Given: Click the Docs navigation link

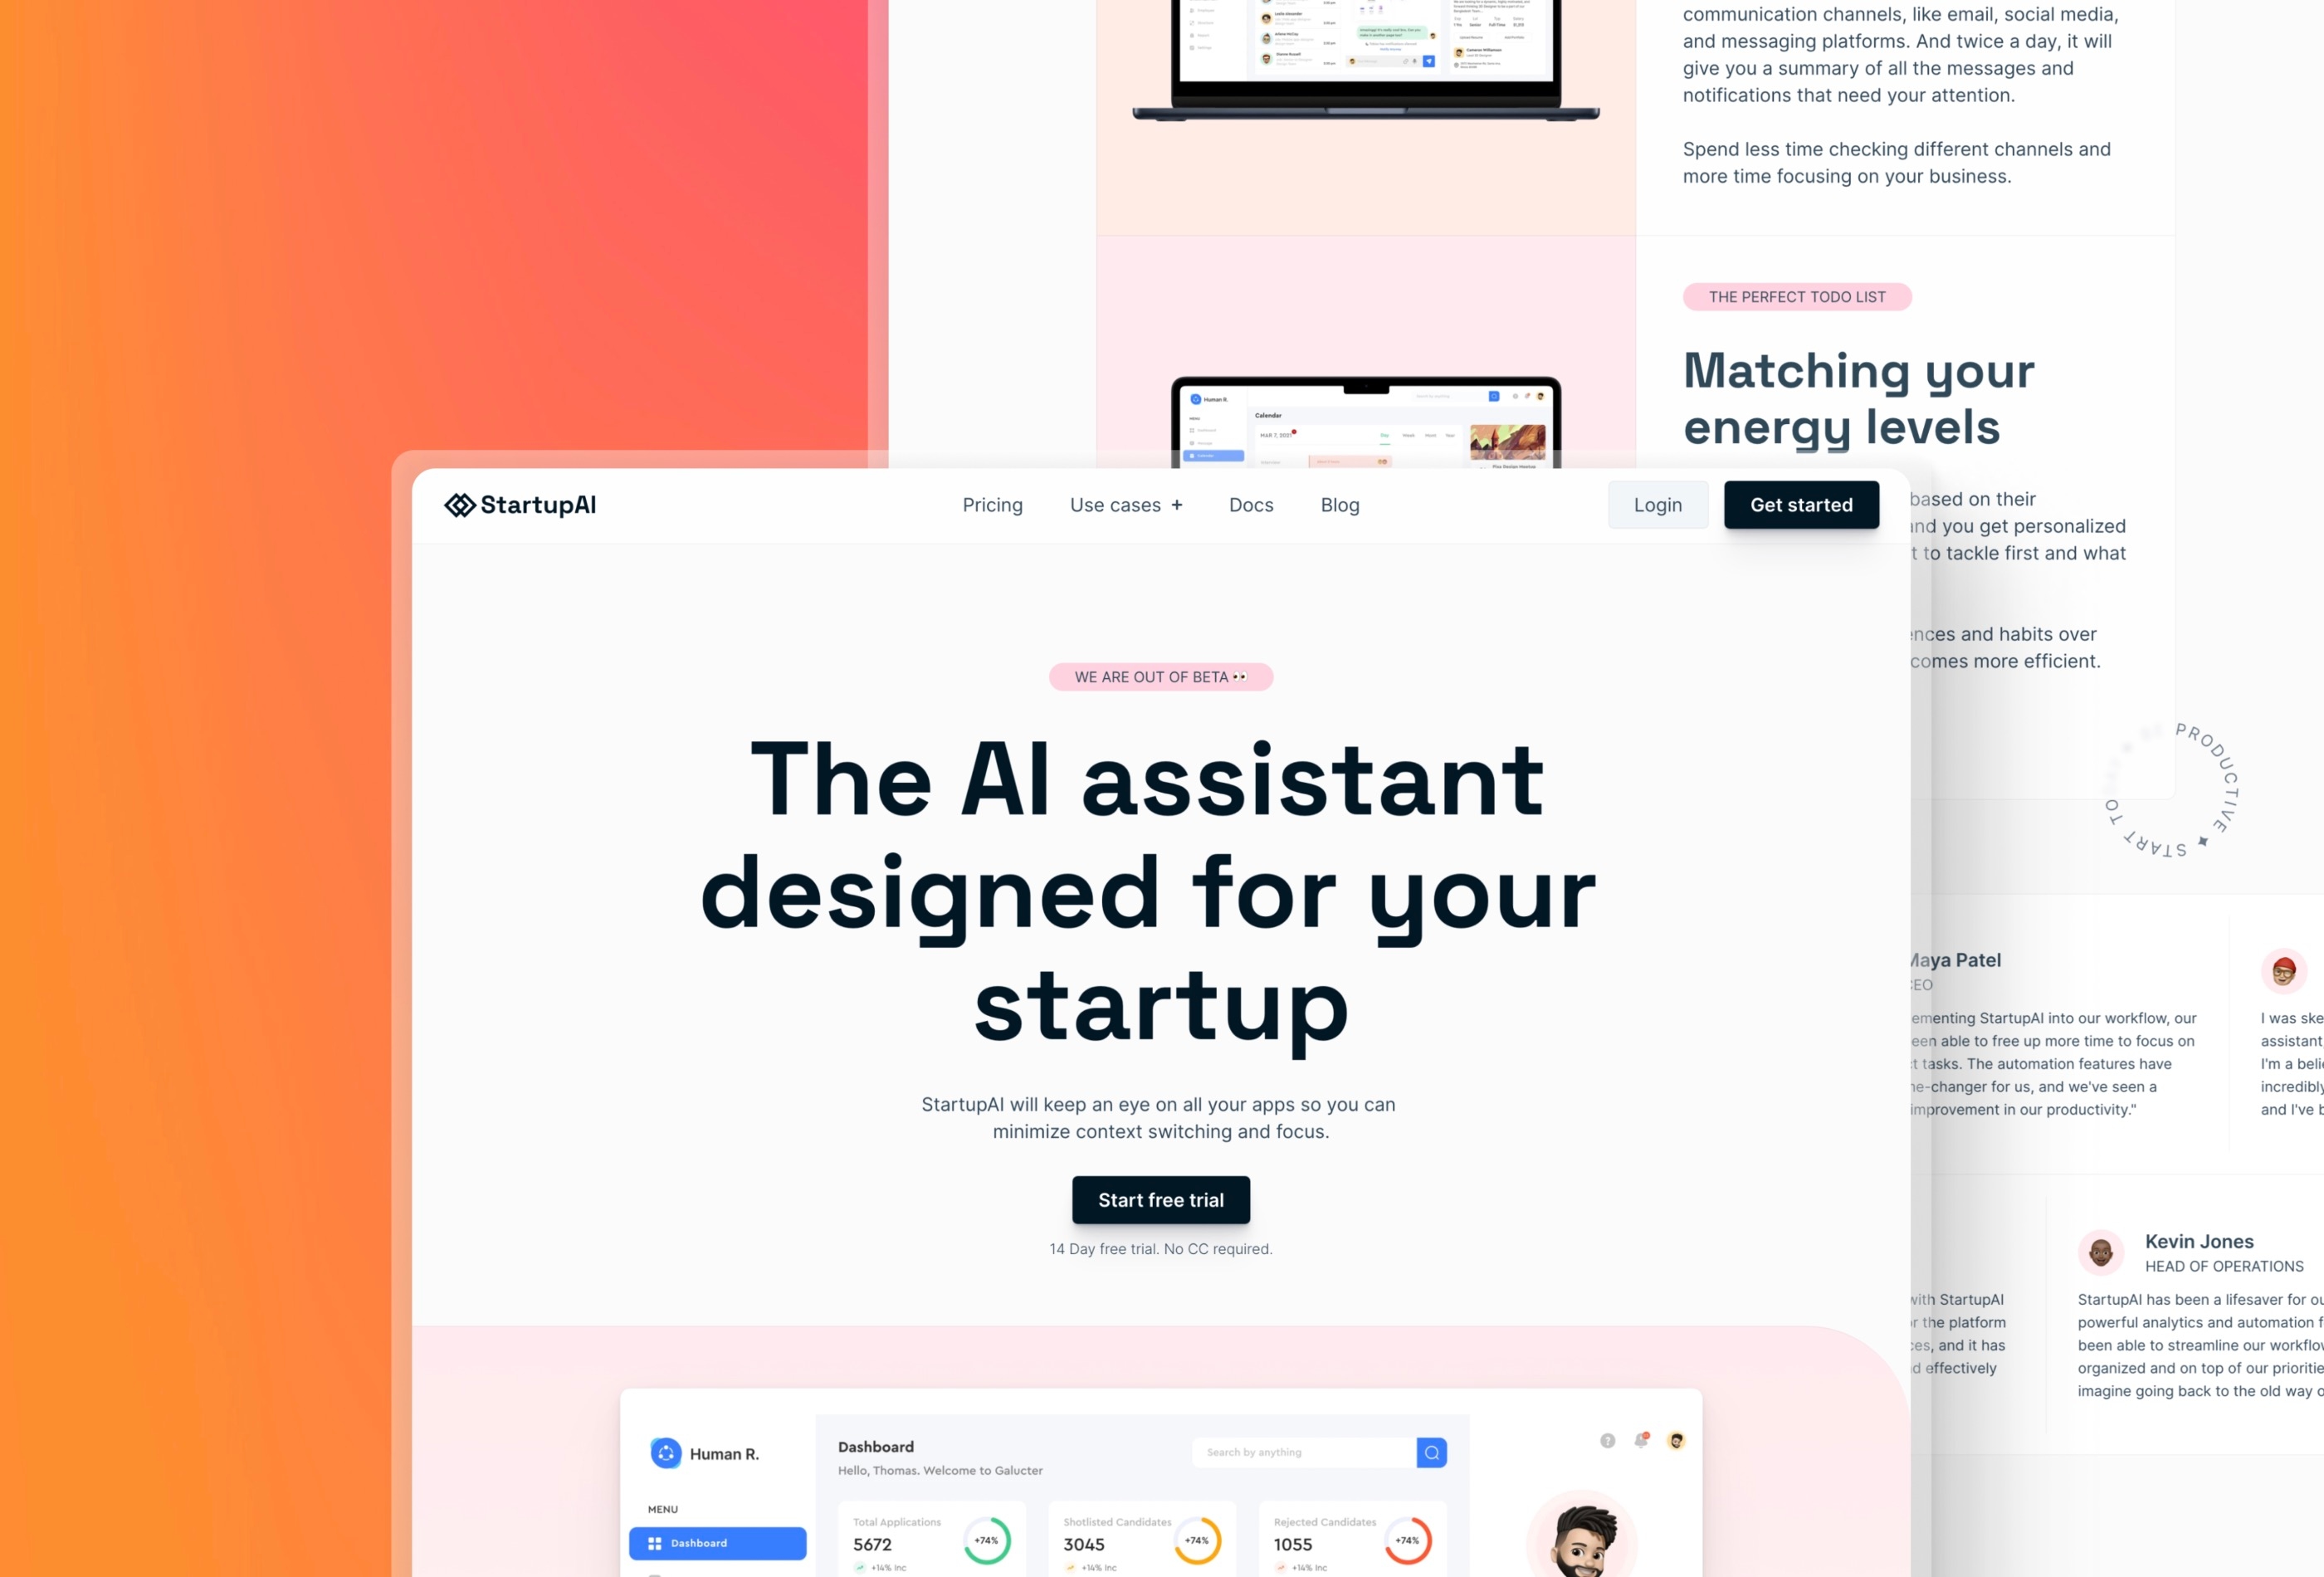Looking at the screenshot, I should point(1251,505).
